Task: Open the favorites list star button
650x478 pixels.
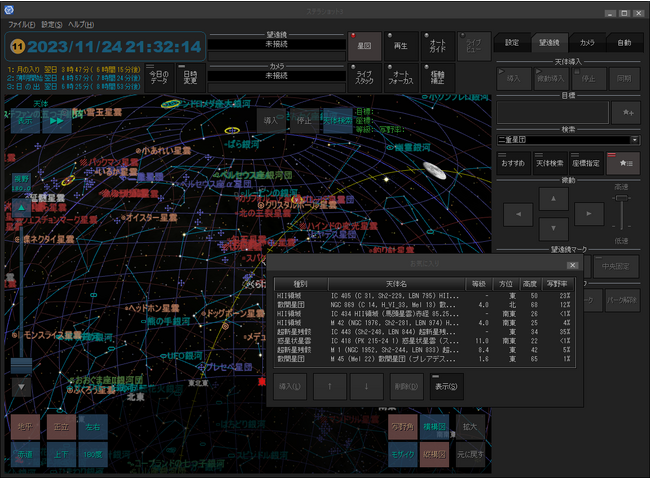Action: click(x=623, y=163)
